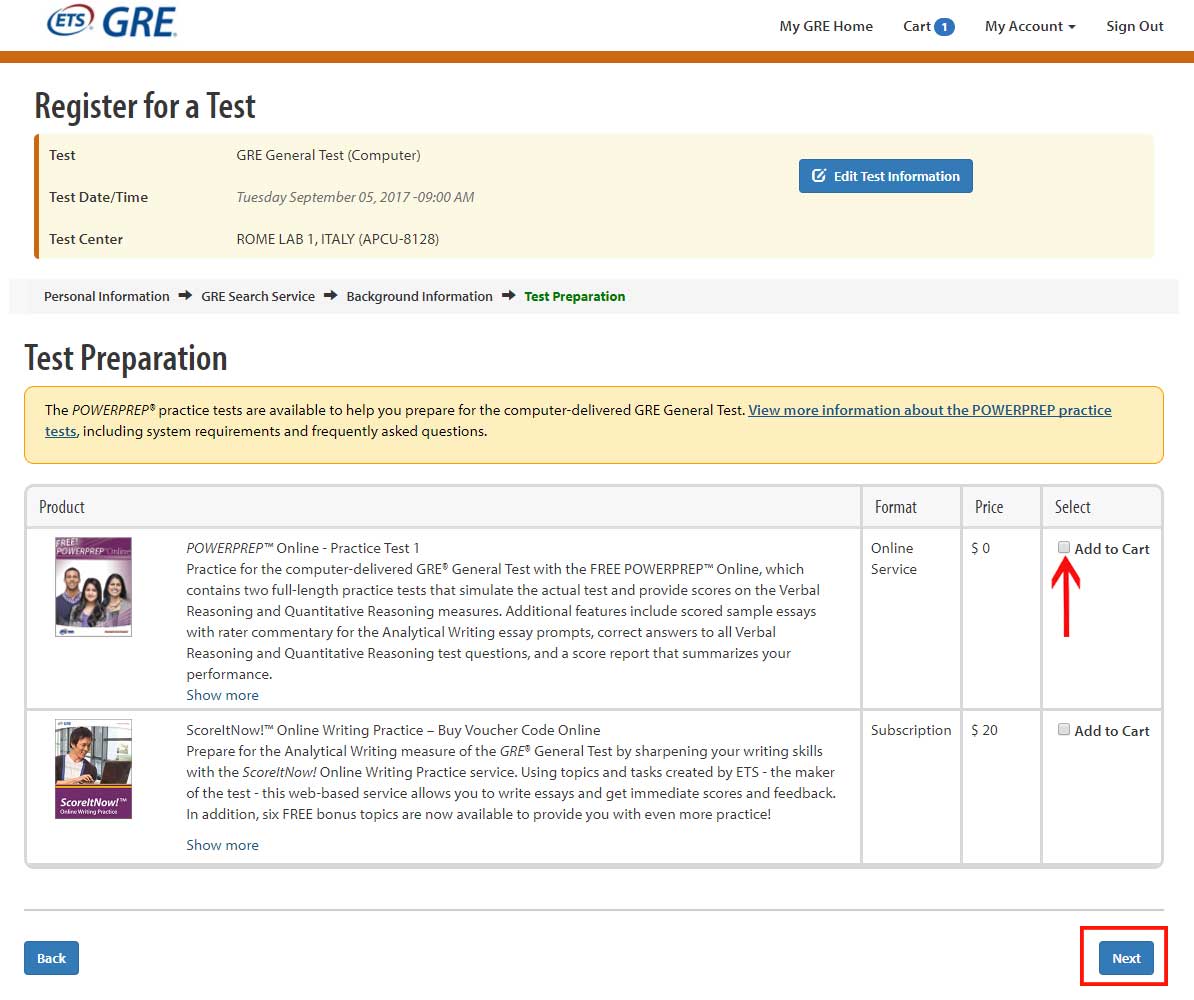Image resolution: width=1194 pixels, height=1000 pixels.
Task: Click the Next button
Action: point(1125,958)
